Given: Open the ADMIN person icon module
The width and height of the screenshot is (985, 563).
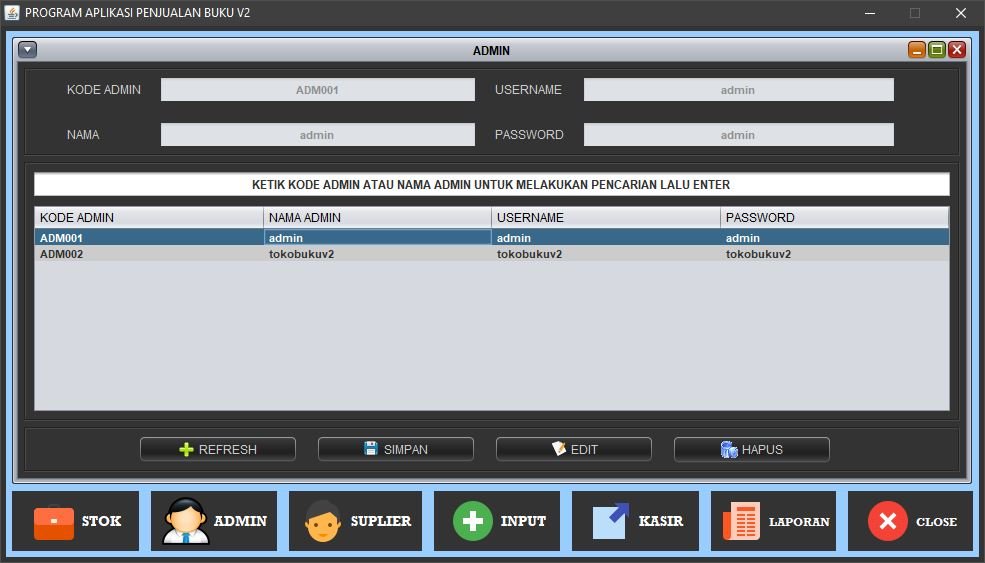Looking at the screenshot, I should pyautogui.click(x=215, y=521).
